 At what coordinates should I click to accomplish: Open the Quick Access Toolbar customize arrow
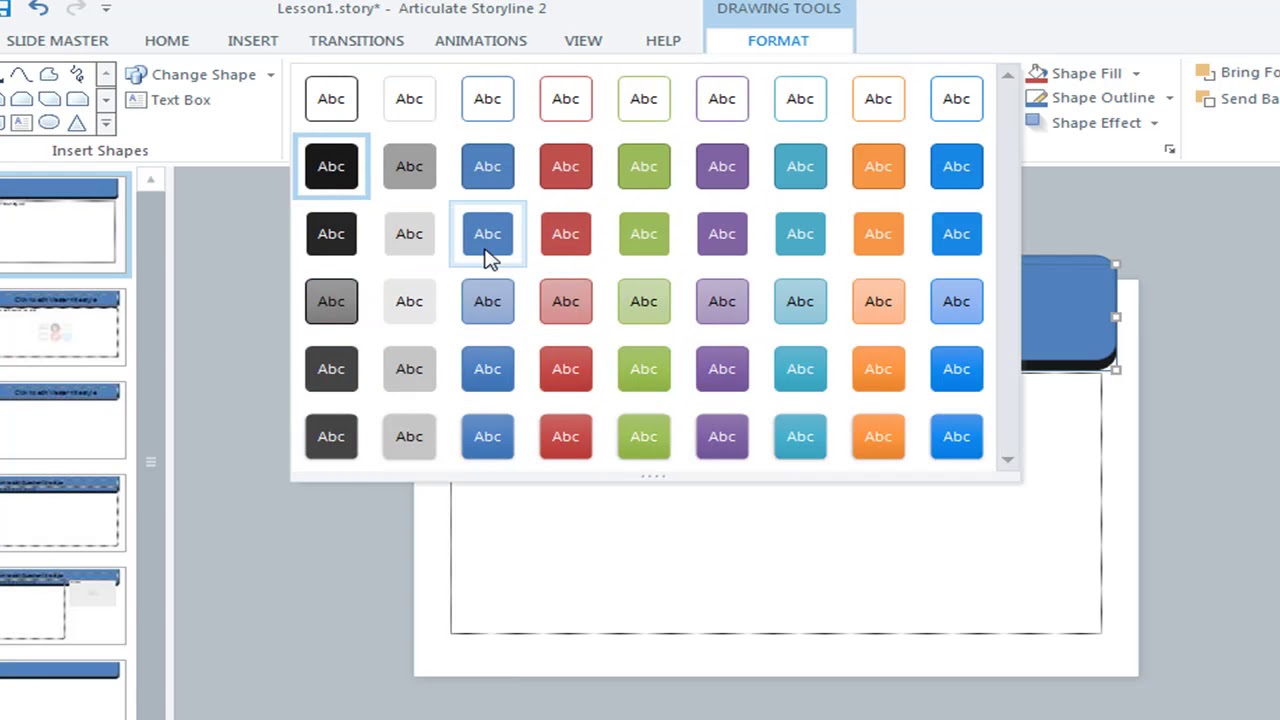[105, 8]
